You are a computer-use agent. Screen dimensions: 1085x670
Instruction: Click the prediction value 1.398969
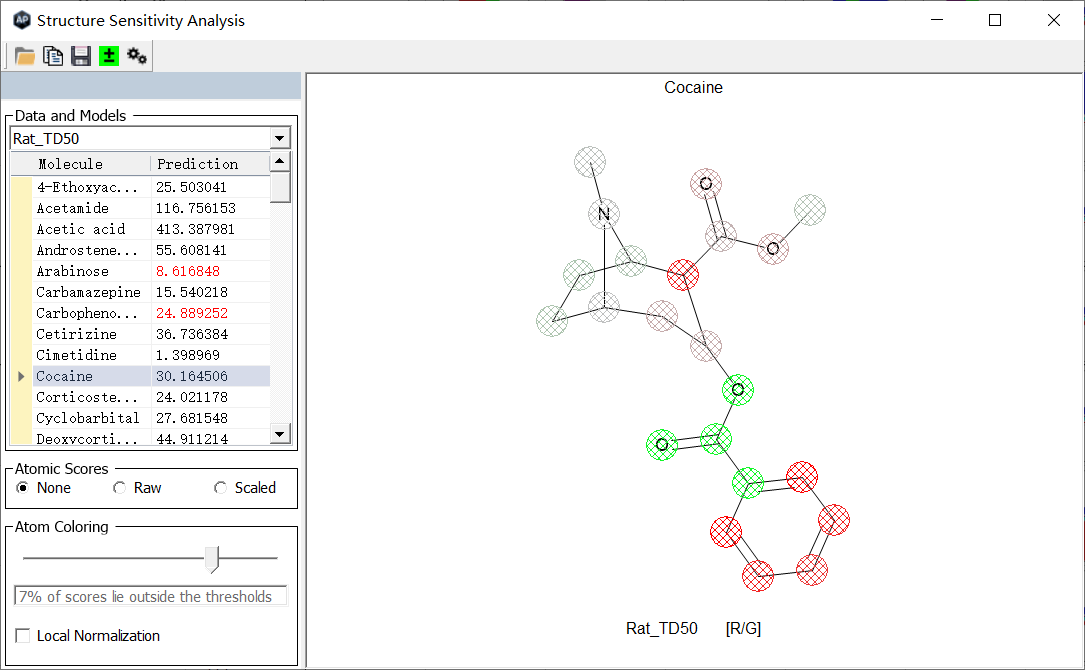pos(188,355)
